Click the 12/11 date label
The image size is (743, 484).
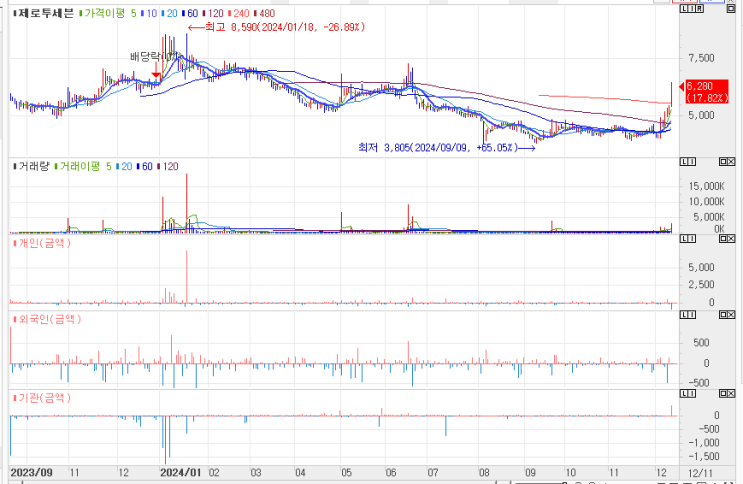(700, 473)
